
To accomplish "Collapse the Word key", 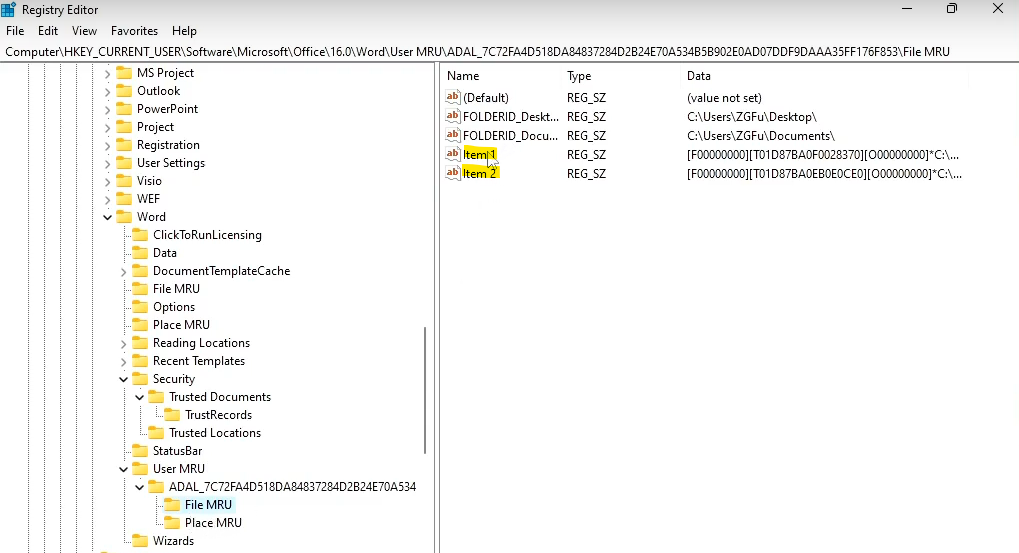I will 108,217.
